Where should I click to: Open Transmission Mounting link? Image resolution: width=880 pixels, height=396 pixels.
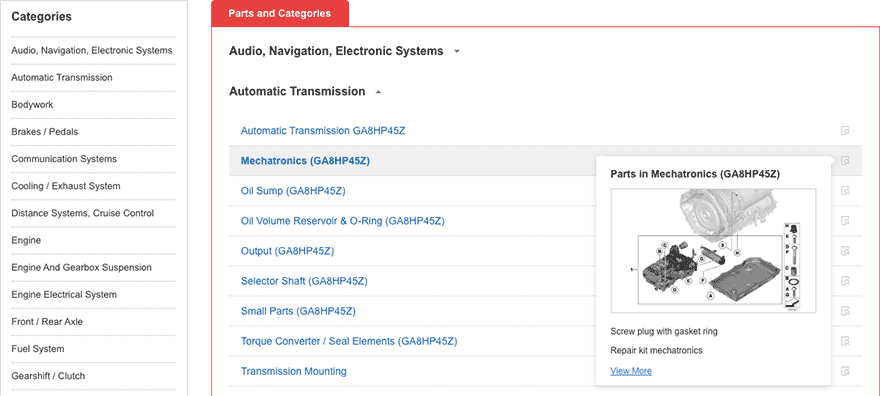[x=294, y=371]
